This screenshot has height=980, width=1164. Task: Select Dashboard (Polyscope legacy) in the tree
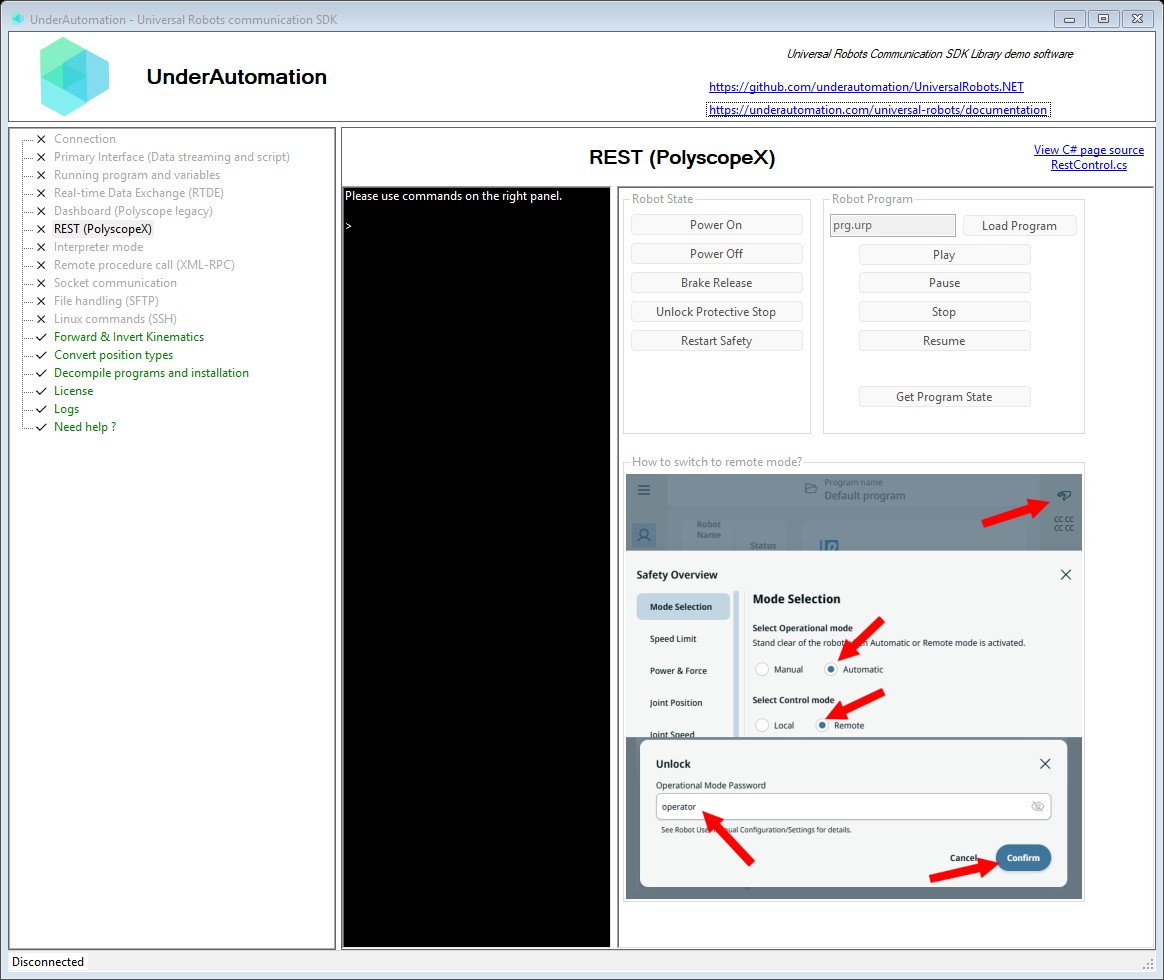point(133,211)
